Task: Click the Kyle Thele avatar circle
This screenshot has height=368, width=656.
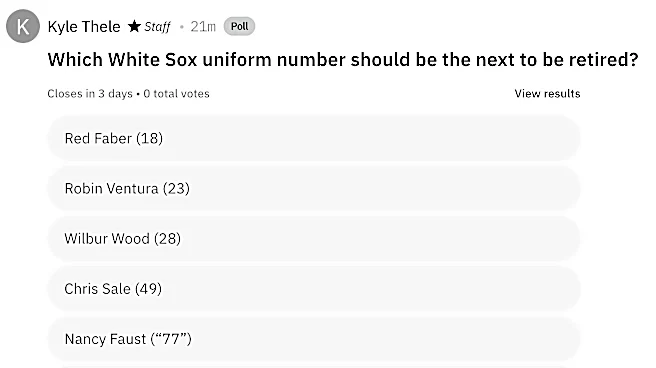Action: point(23,26)
